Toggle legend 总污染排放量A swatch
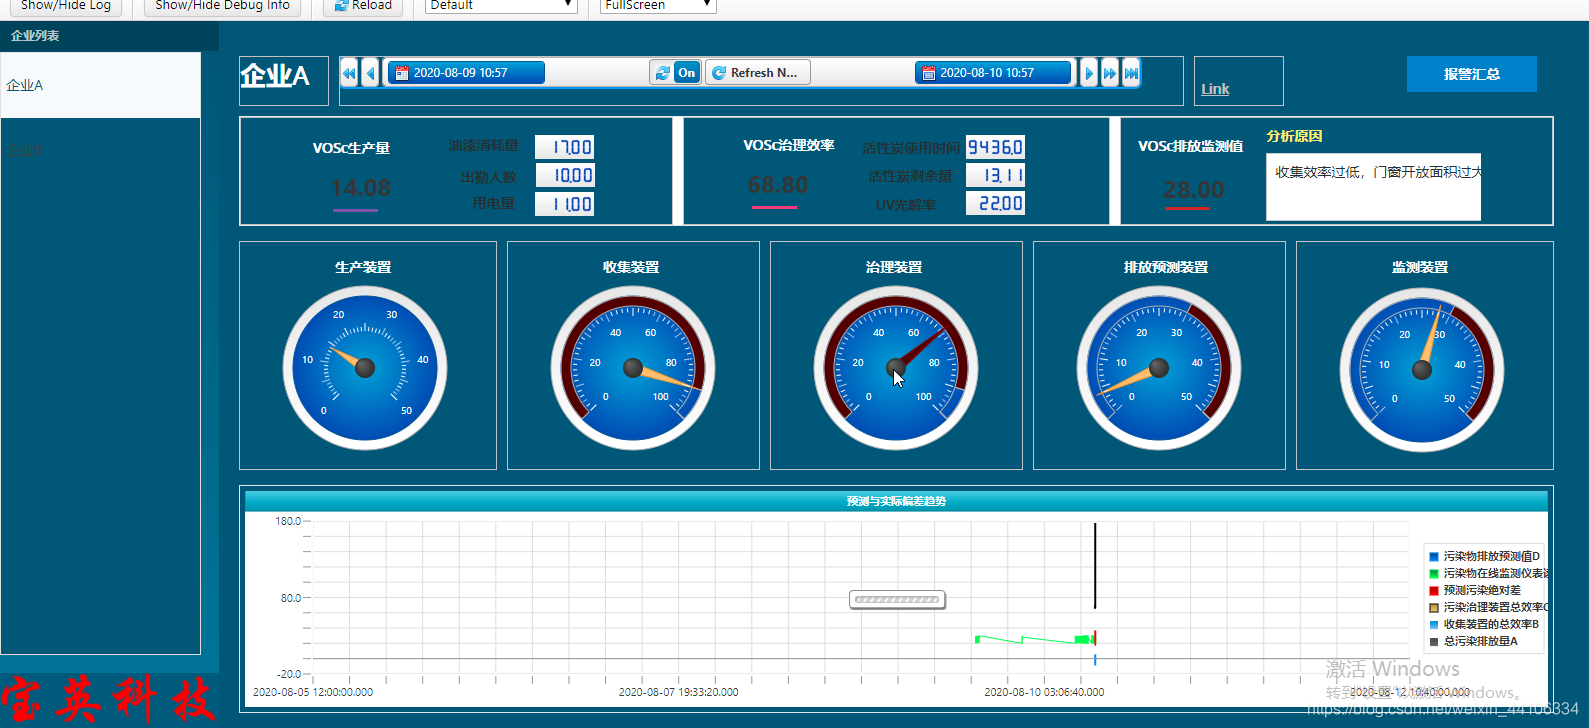The image size is (1589, 728). click(x=1434, y=642)
